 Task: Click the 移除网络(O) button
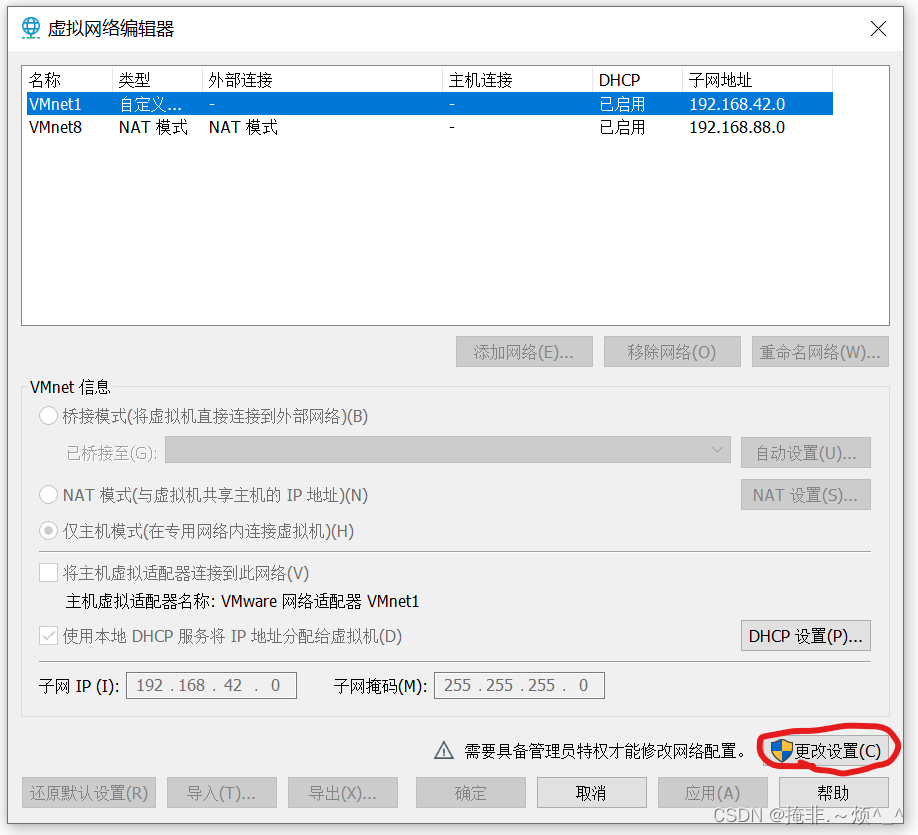pyautogui.click(x=672, y=351)
